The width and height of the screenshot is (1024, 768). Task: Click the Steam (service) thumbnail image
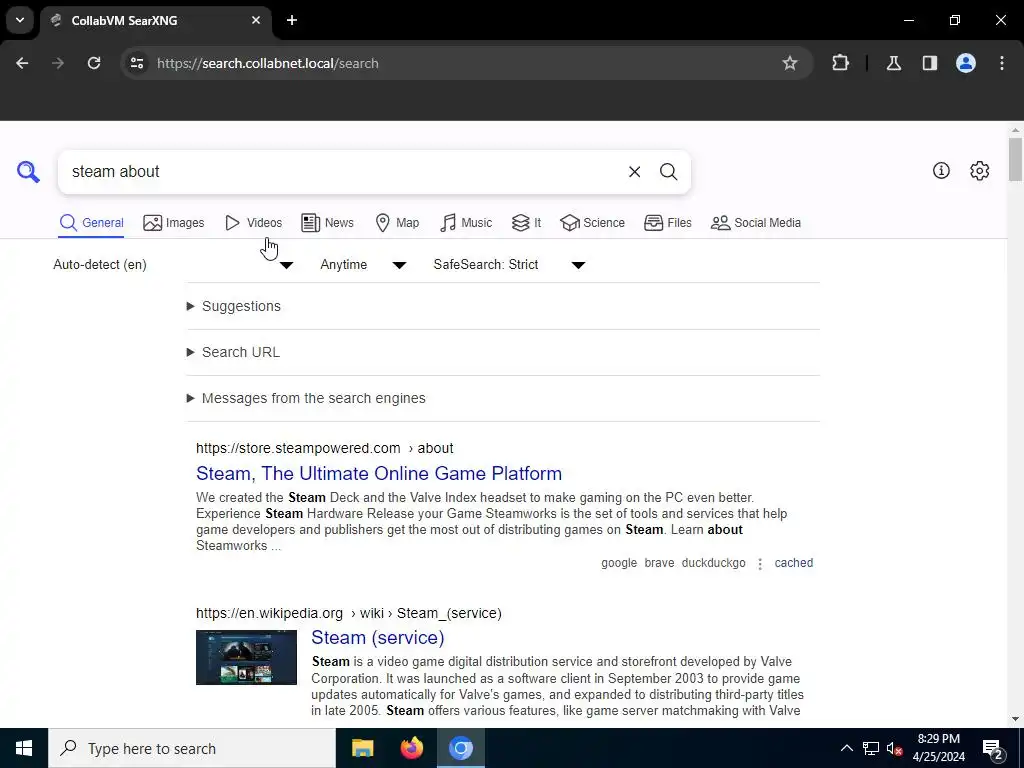[x=246, y=657]
